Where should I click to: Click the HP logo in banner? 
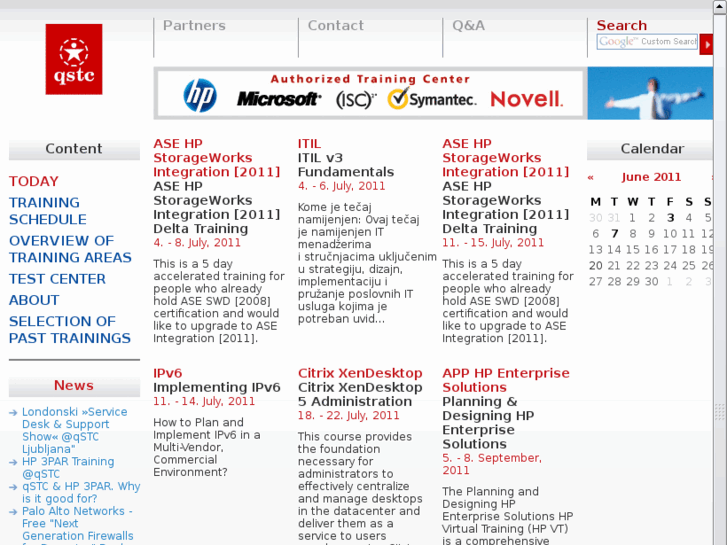point(200,96)
